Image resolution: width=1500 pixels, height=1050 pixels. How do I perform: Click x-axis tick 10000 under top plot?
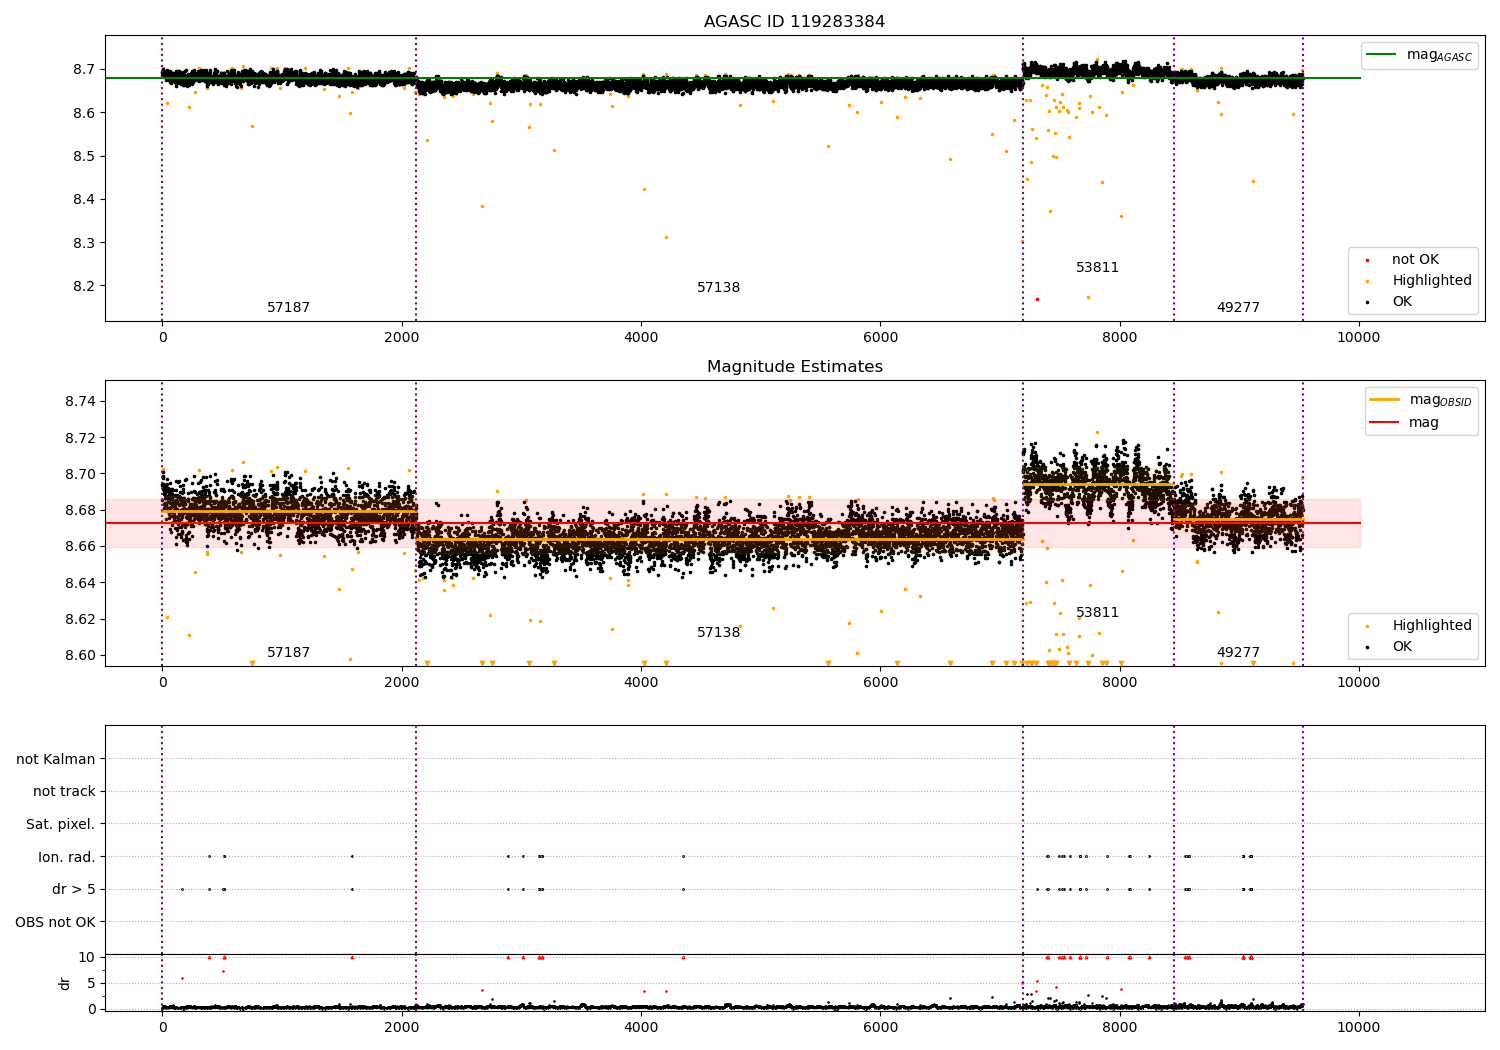(1359, 338)
